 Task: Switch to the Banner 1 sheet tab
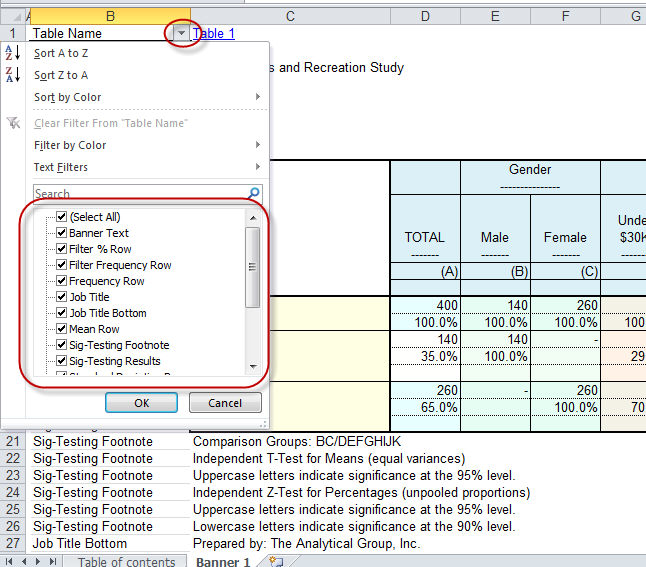click(223, 561)
